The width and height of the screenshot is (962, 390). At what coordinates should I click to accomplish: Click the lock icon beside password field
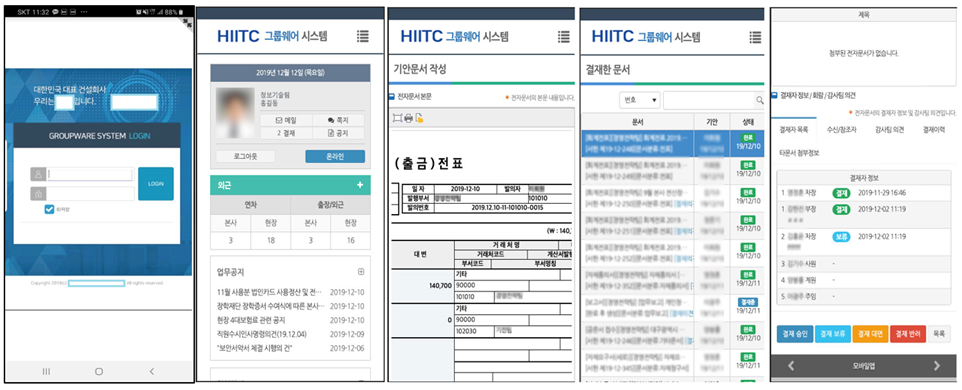(38, 194)
